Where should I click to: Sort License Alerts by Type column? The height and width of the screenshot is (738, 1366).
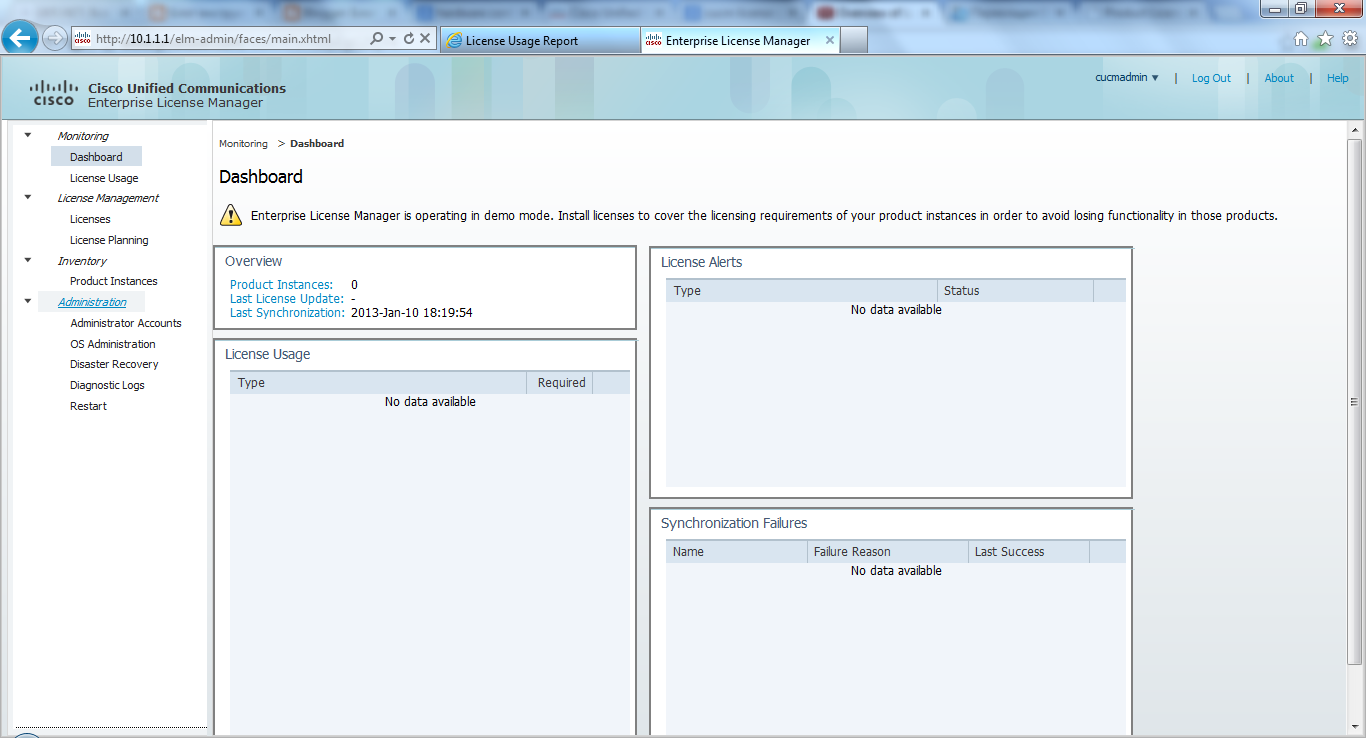(x=801, y=291)
